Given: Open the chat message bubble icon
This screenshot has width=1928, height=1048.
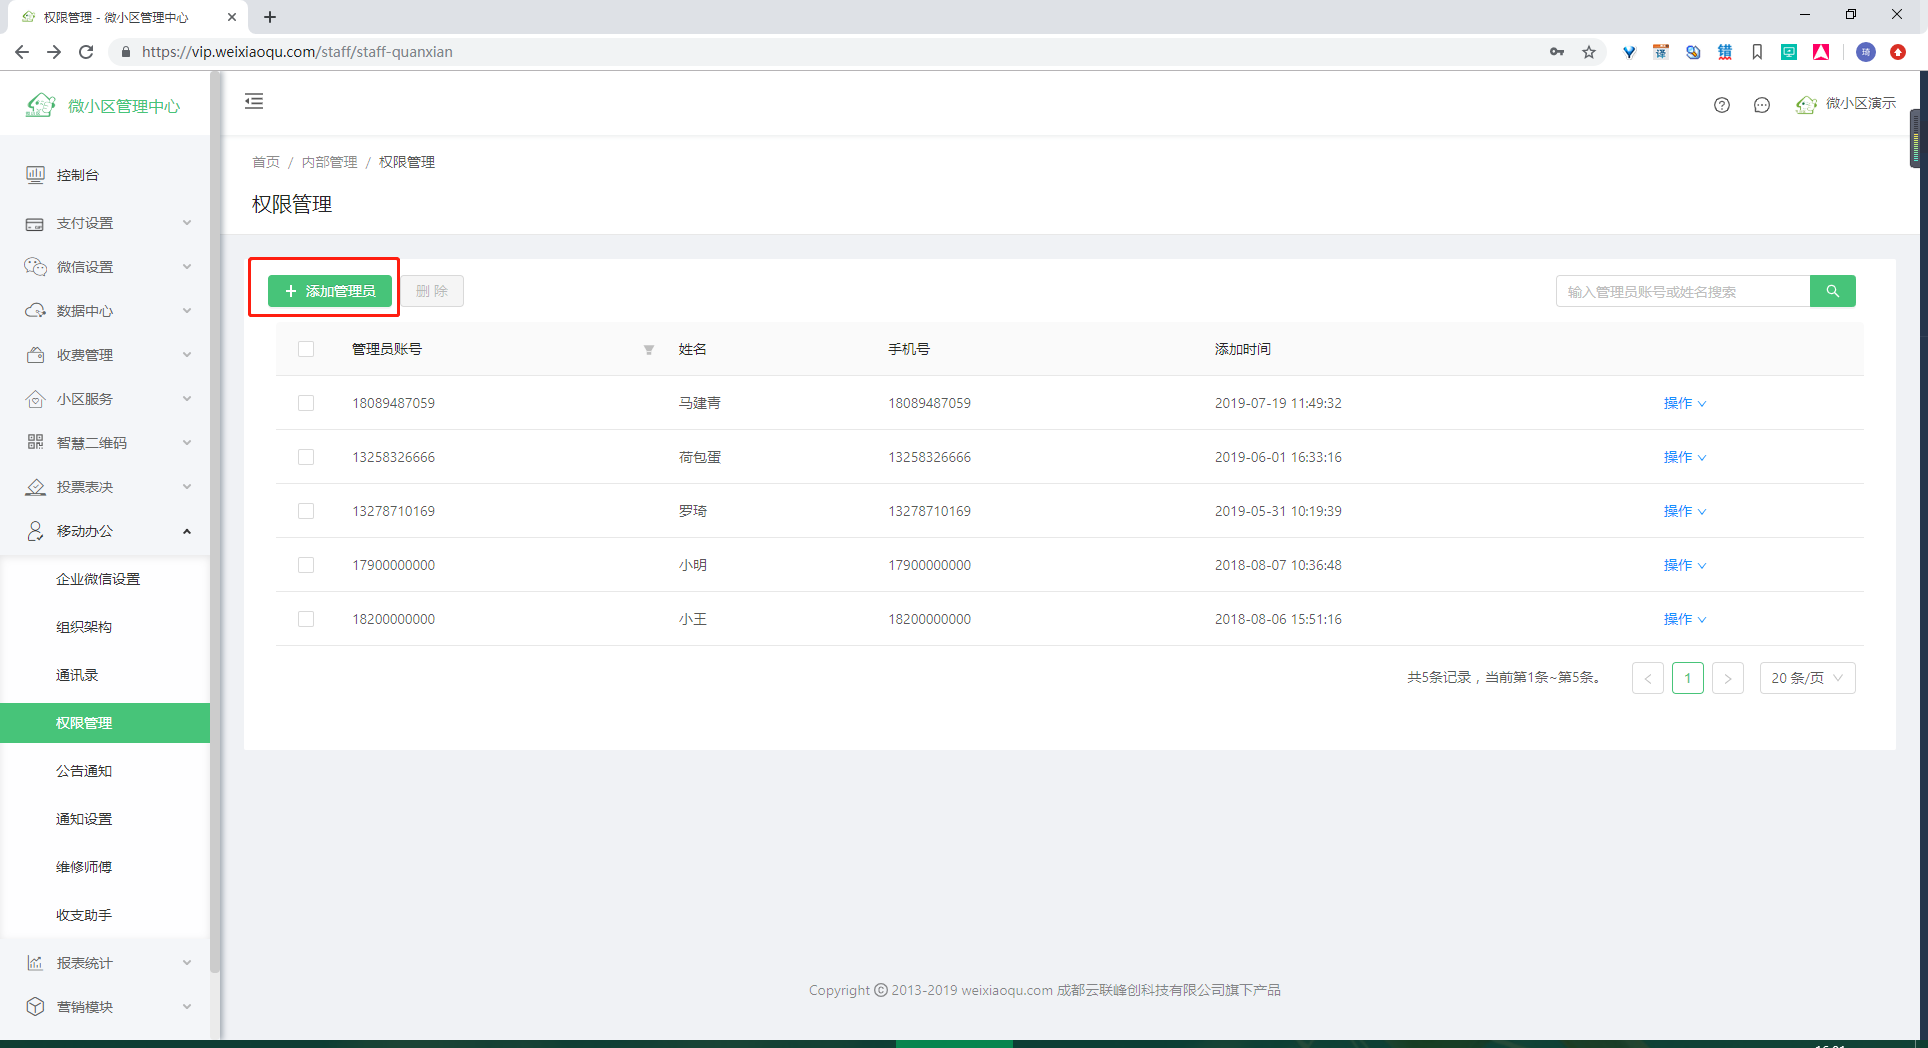Looking at the screenshot, I should coord(1762,105).
